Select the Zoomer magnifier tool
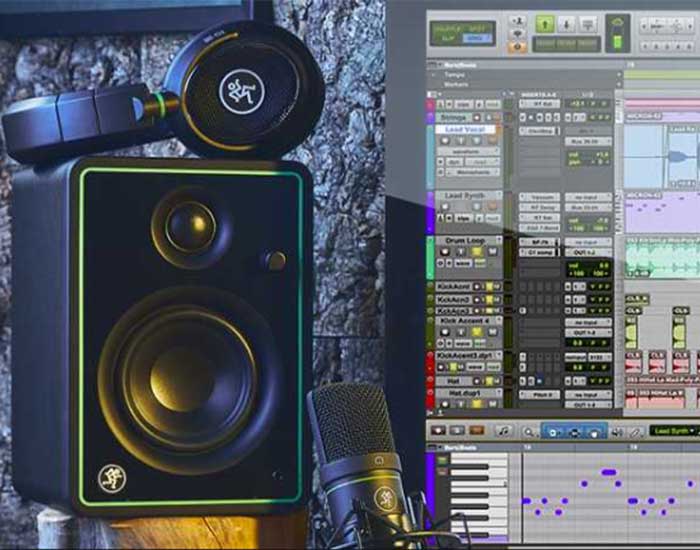Image resolution: width=700 pixels, height=550 pixels. tap(529, 432)
